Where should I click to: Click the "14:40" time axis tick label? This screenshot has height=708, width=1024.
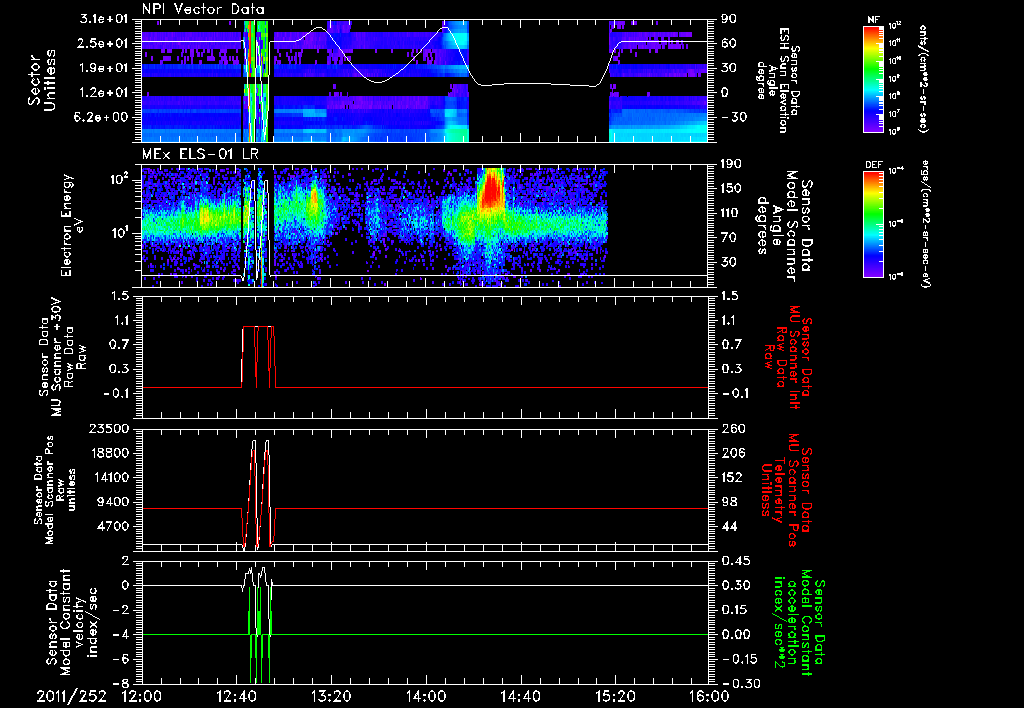point(520,696)
